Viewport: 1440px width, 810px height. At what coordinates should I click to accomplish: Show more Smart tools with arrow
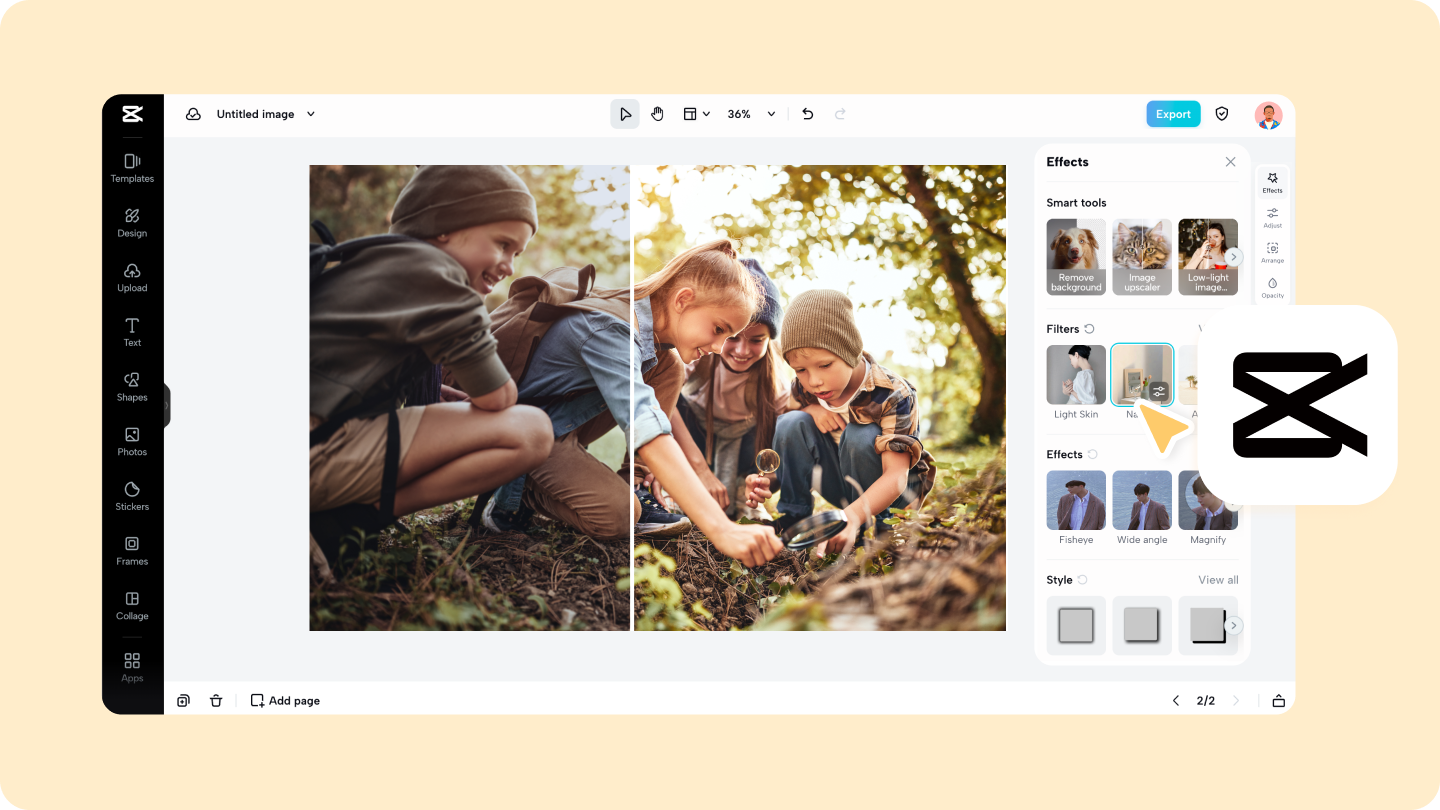coord(1234,257)
